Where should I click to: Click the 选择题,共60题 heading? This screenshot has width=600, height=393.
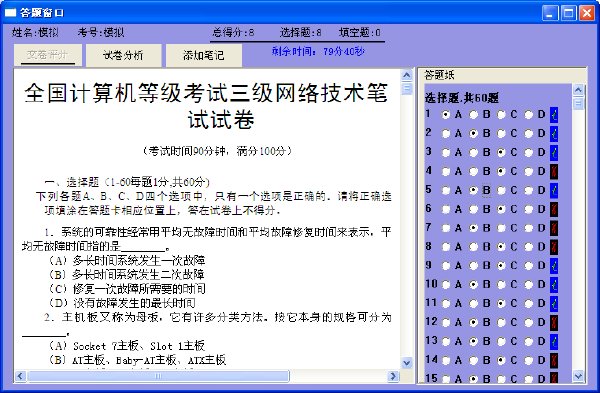(x=461, y=98)
